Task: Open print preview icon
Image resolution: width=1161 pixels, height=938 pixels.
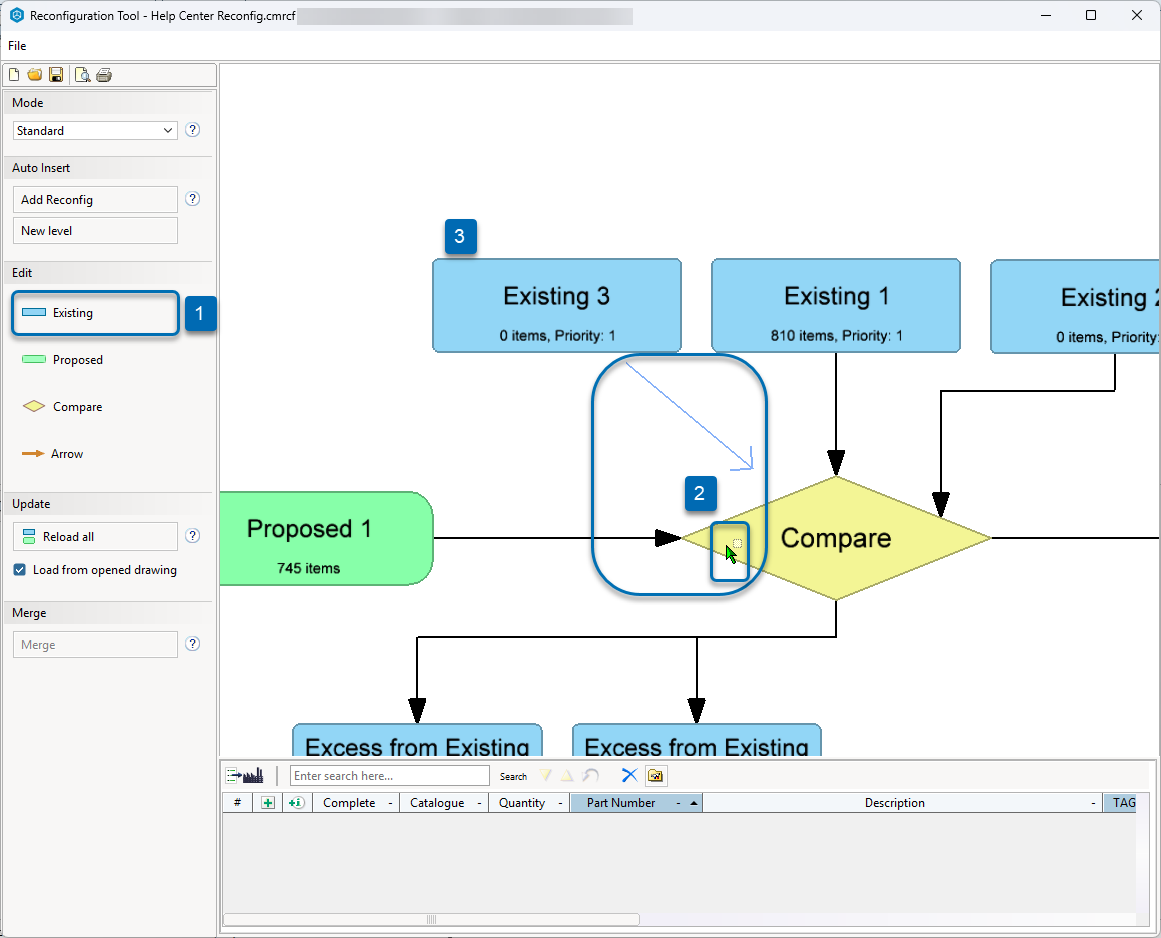Action: tap(83, 75)
